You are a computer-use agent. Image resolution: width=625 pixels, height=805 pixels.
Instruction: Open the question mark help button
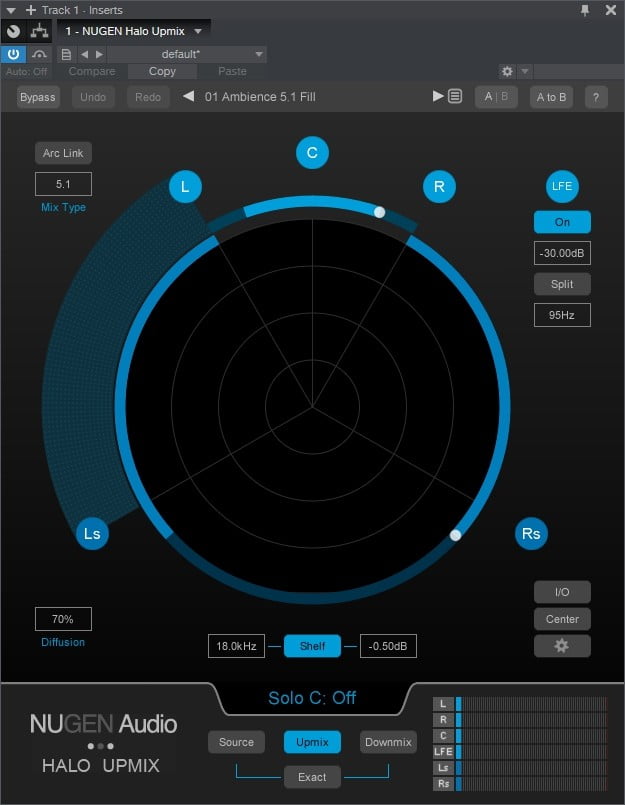(596, 97)
